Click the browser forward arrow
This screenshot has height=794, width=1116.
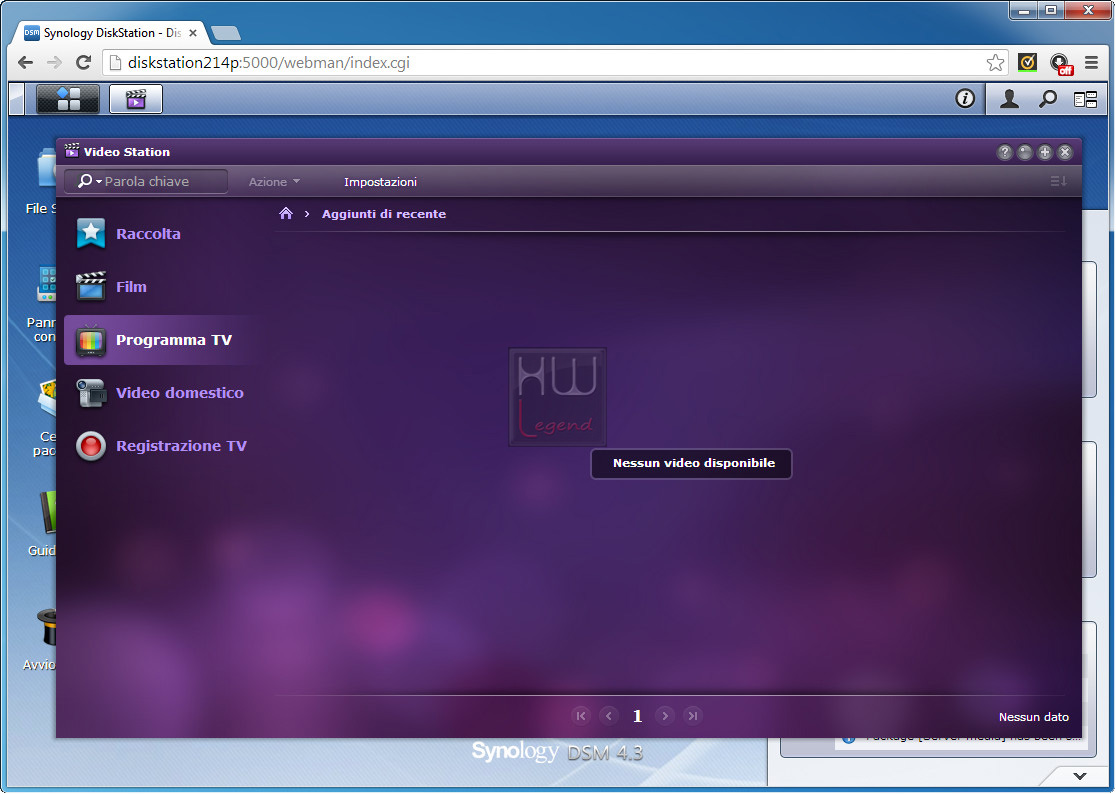coord(54,63)
